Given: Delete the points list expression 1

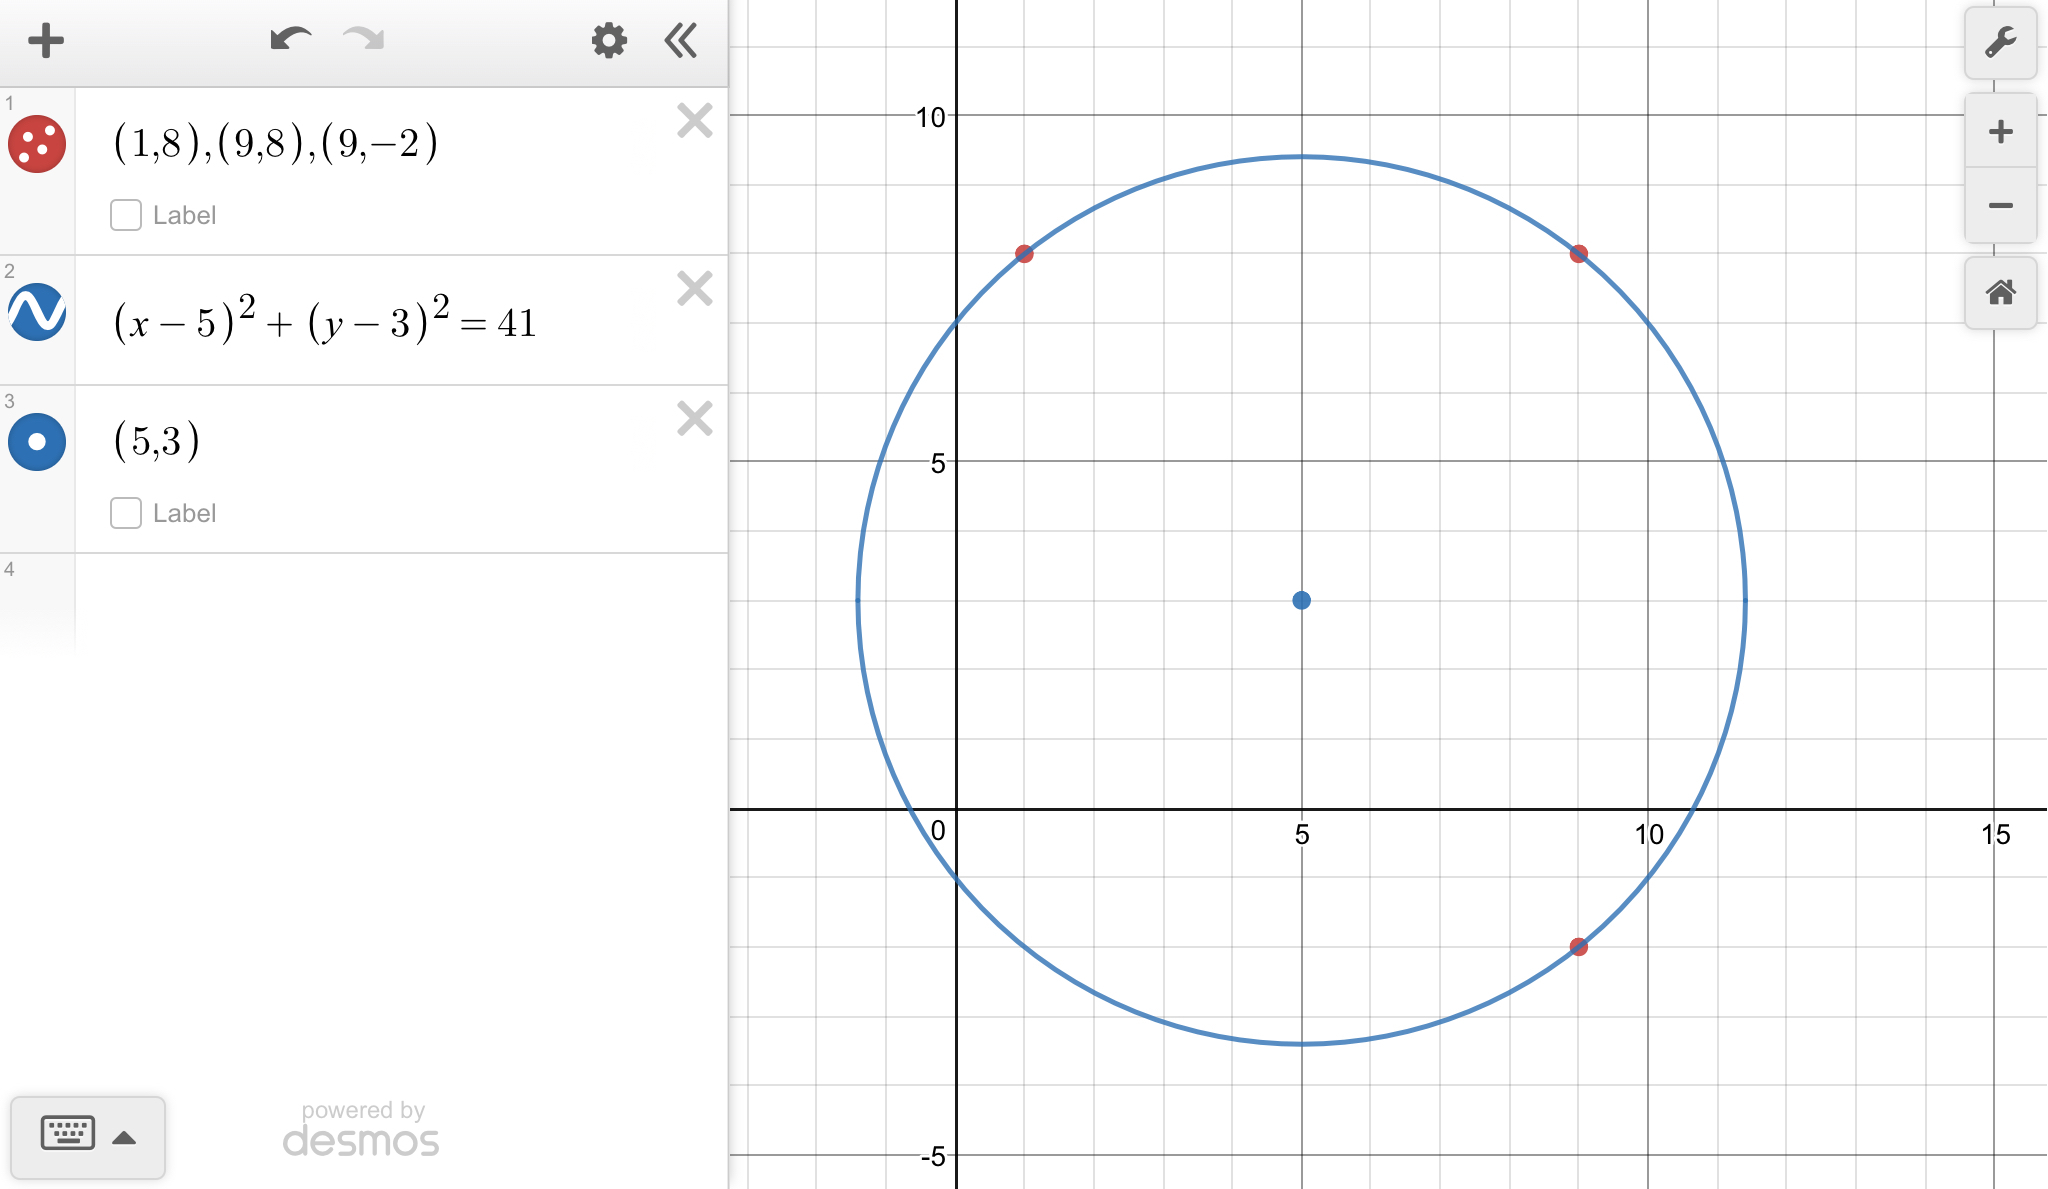Looking at the screenshot, I should 694,121.
